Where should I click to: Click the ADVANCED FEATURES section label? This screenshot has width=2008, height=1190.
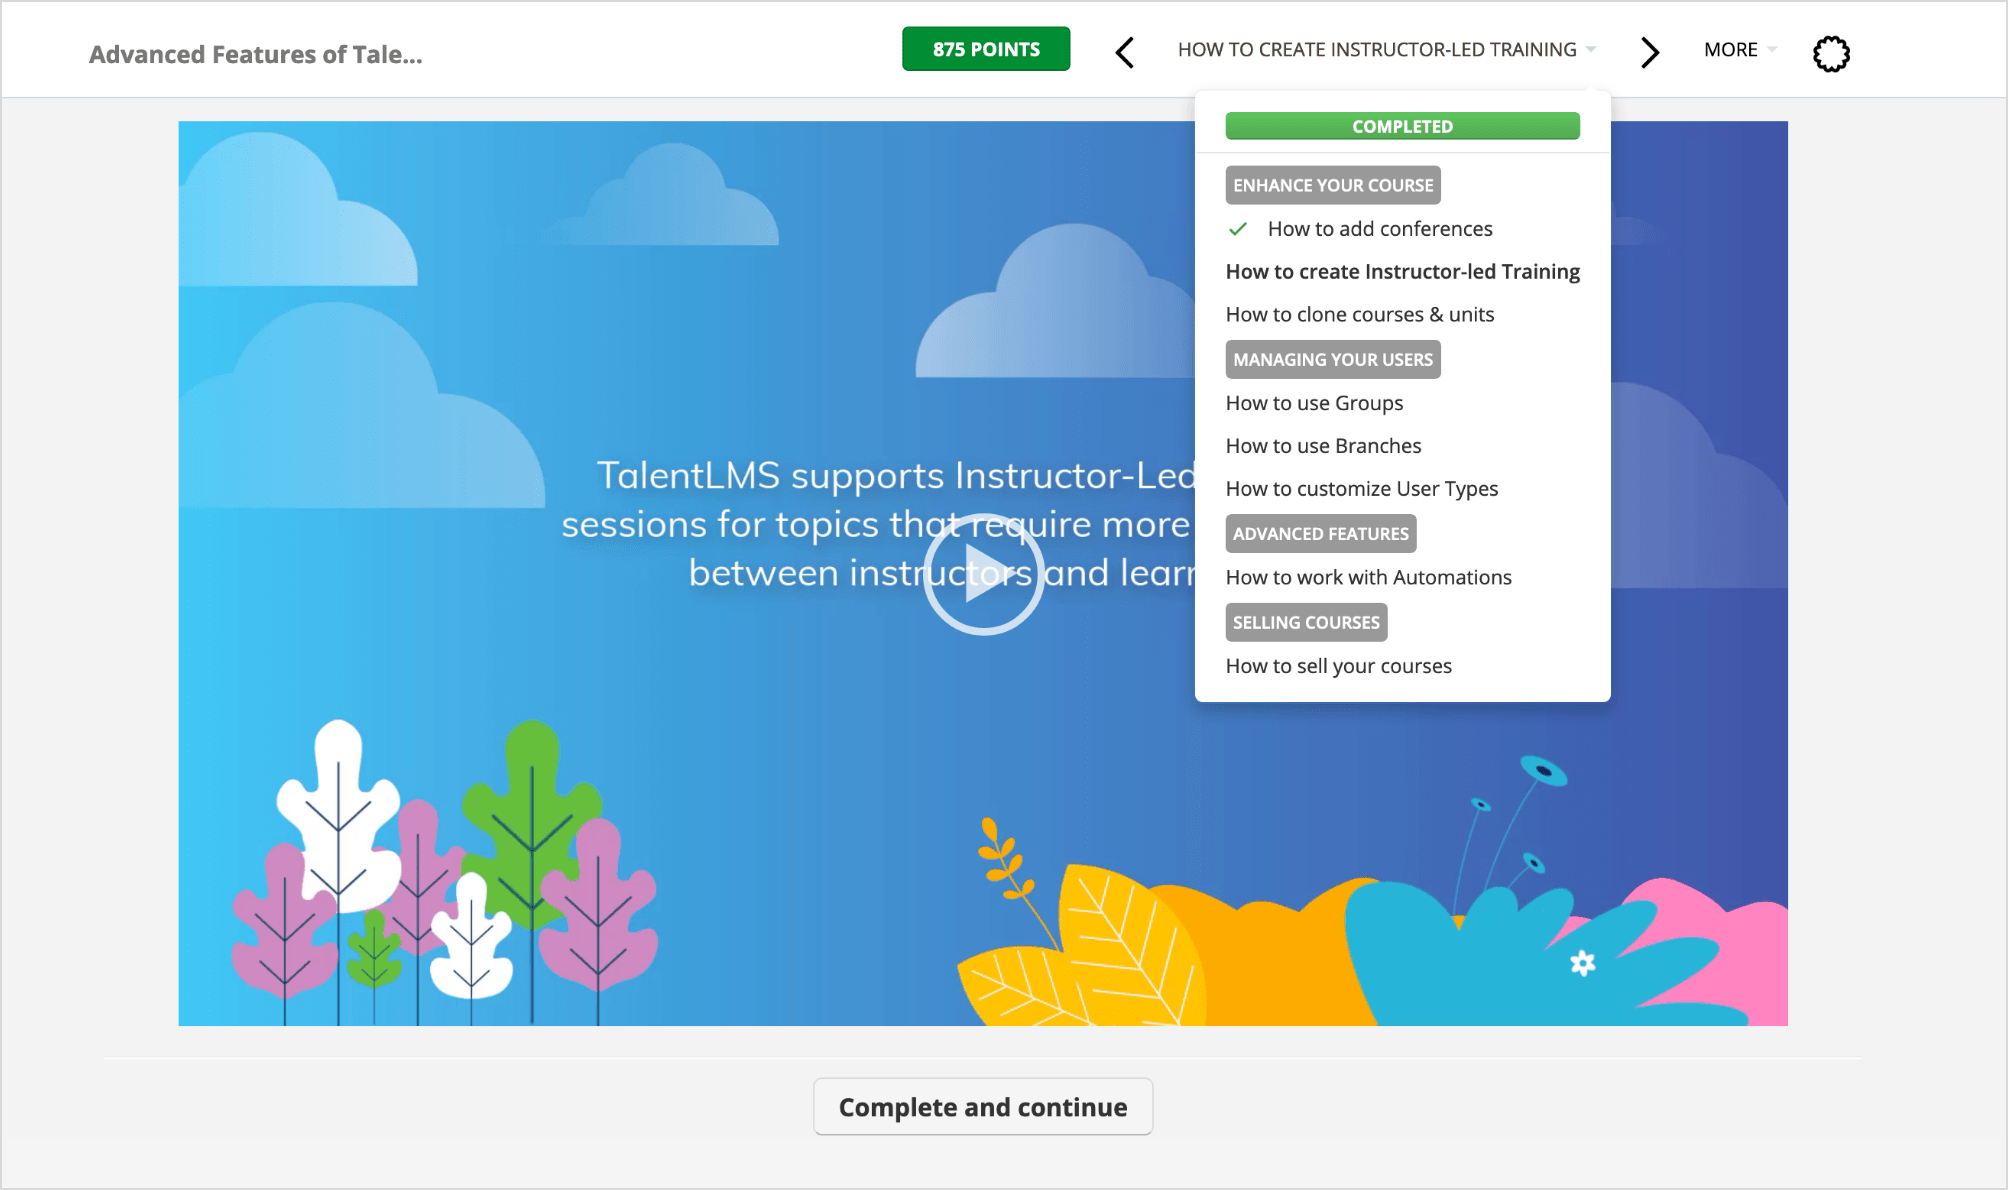(1320, 533)
